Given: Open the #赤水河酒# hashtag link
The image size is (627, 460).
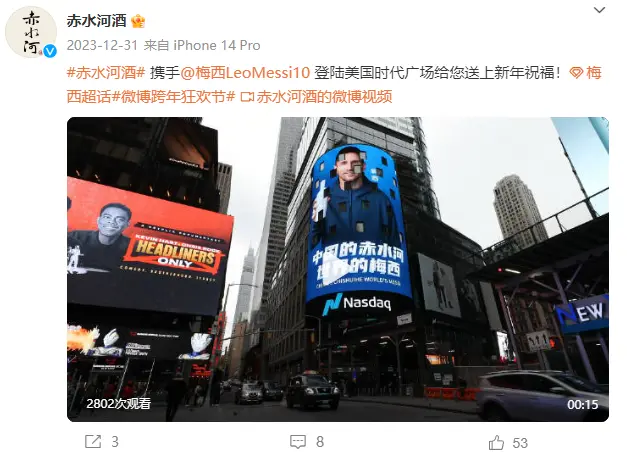Looking at the screenshot, I should coord(106,73).
